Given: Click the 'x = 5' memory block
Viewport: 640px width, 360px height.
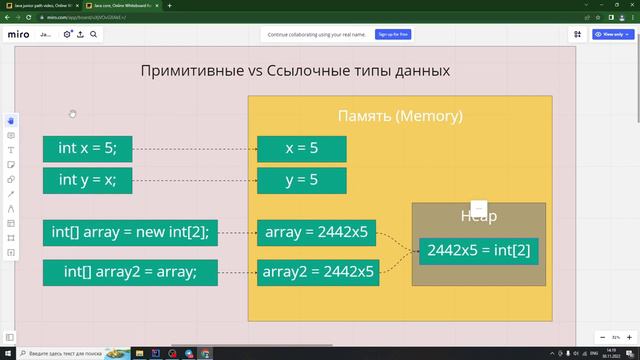Looking at the screenshot, I should point(302,149).
